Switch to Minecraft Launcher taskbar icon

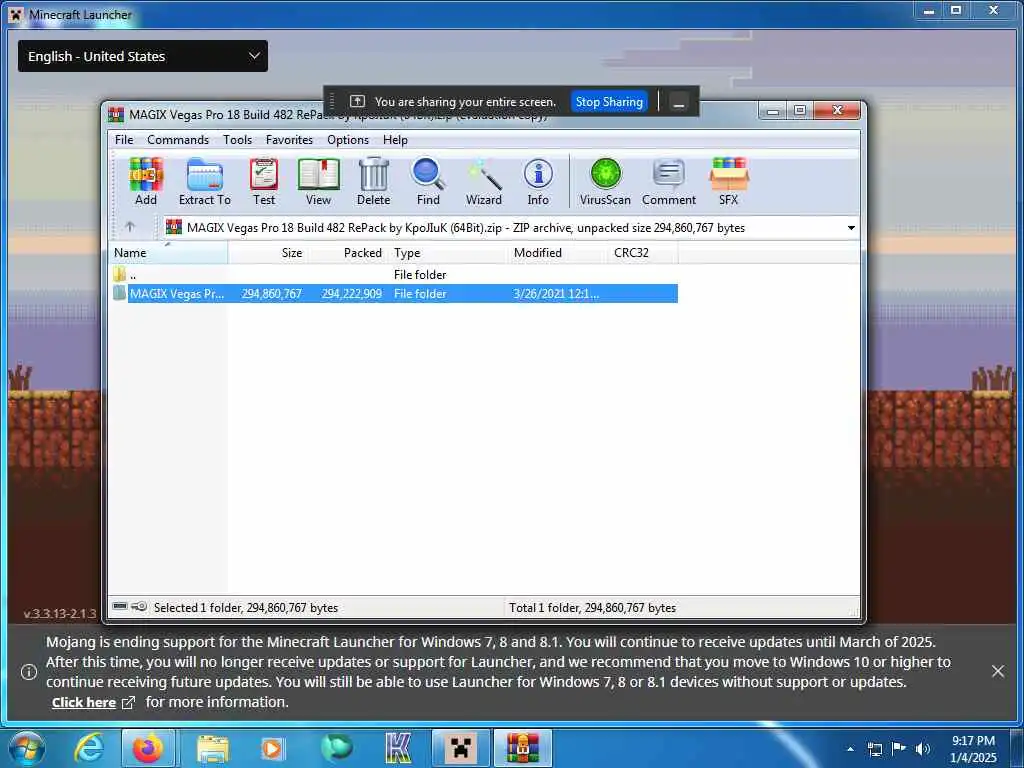461,748
